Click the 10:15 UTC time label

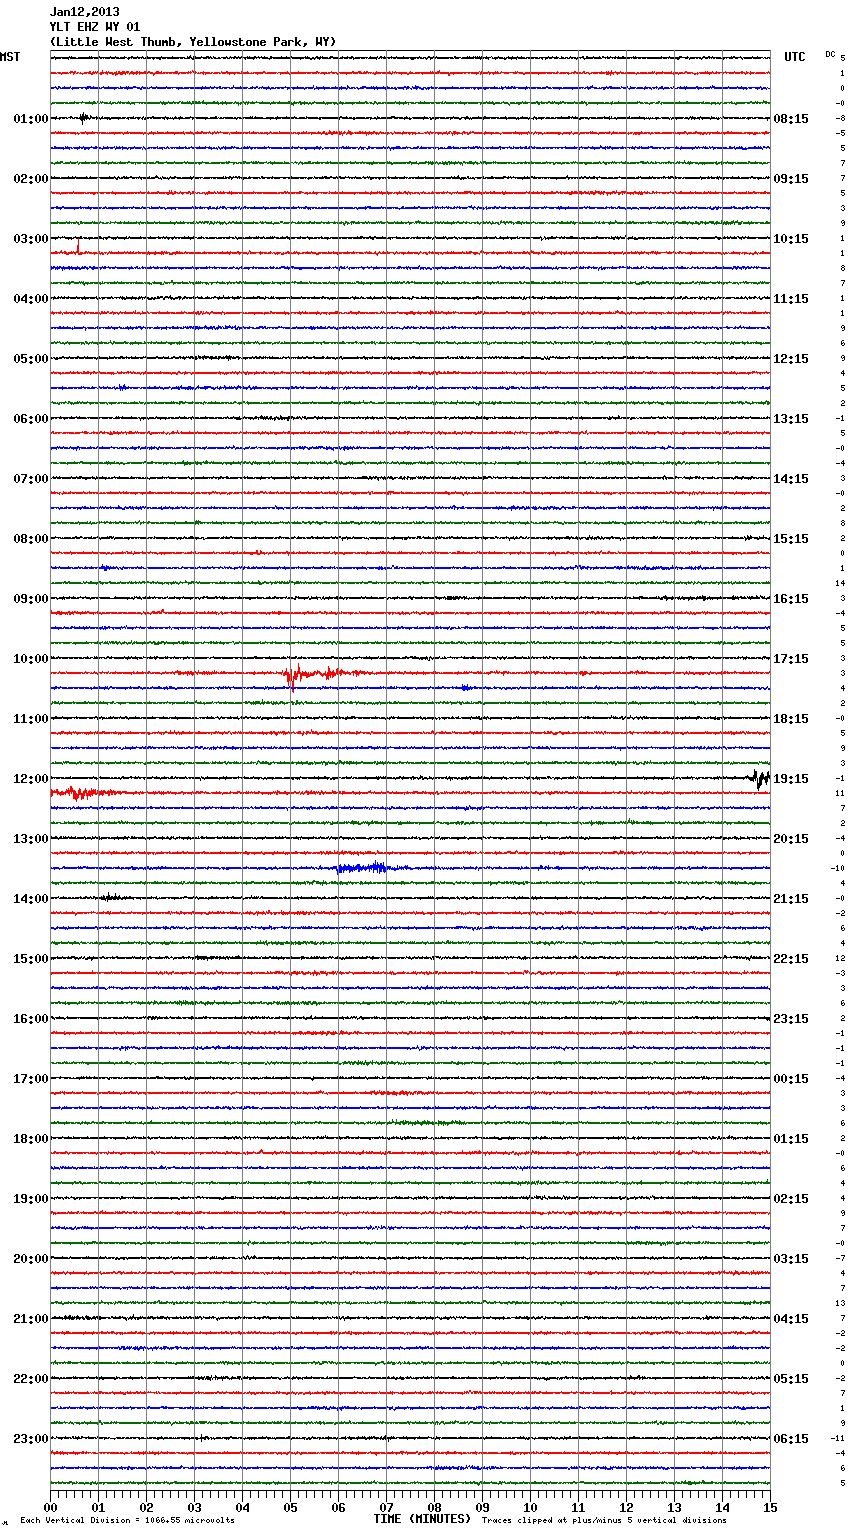pyautogui.click(x=791, y=239)
